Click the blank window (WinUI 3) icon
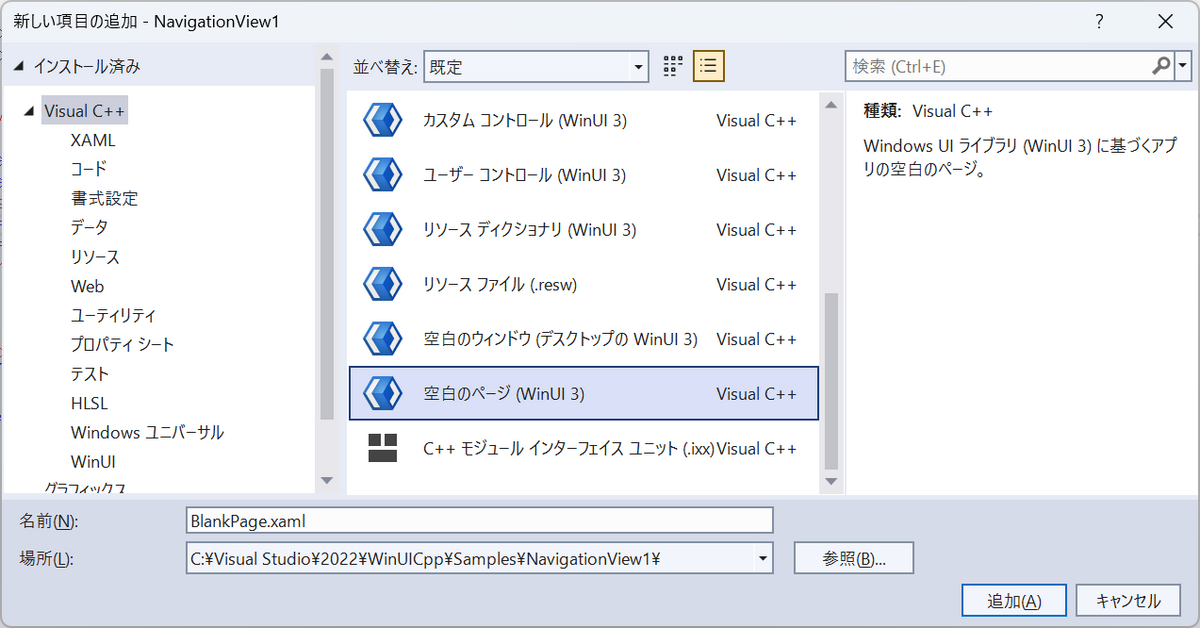The height and width of the screenshot is (628, 1200). click(x=381, y=339)
